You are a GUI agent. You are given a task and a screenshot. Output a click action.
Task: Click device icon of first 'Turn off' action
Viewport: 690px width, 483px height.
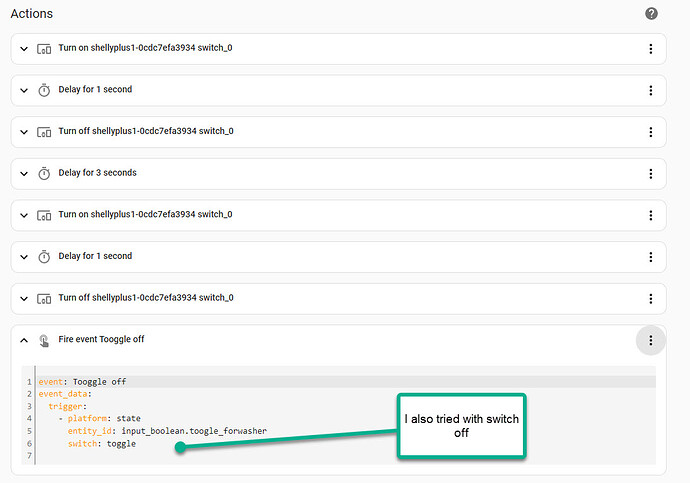coord(44,132)
